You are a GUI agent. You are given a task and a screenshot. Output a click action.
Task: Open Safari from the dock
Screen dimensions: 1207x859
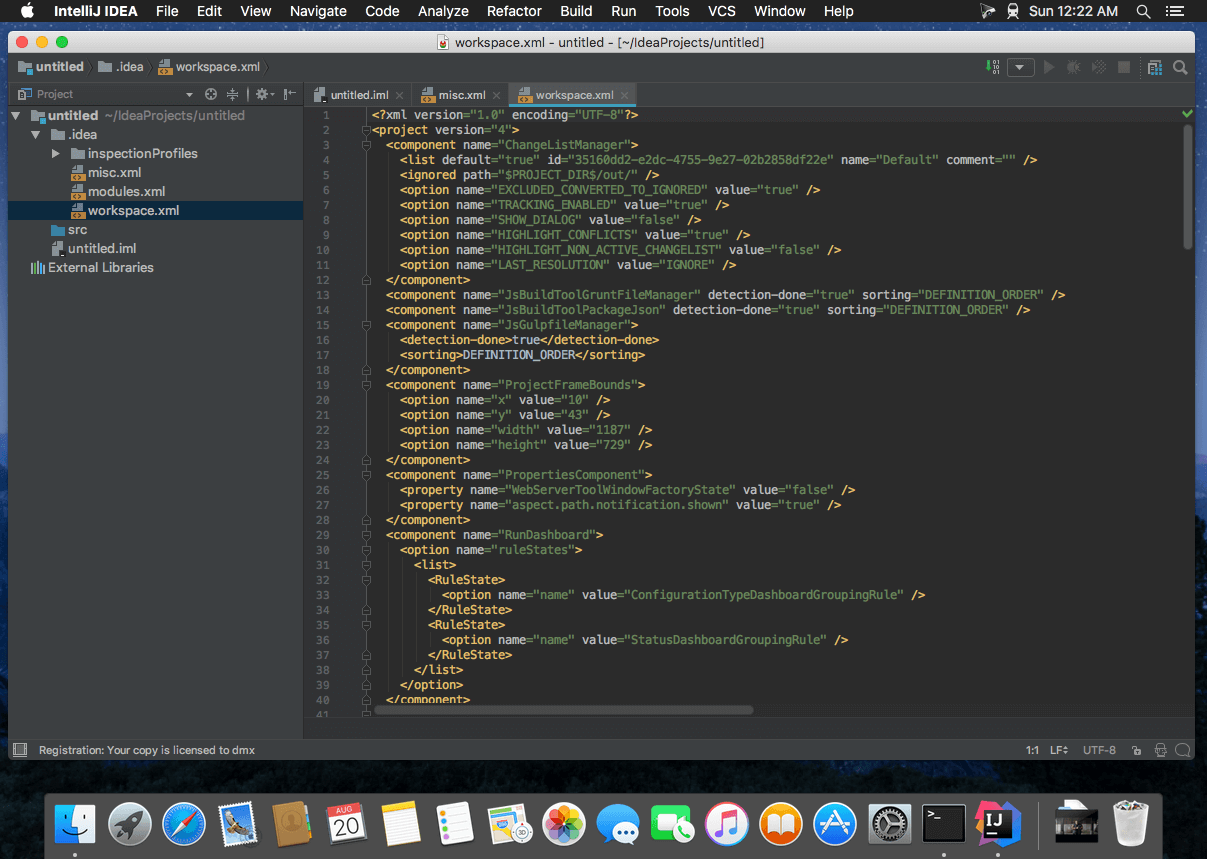click(183, 823)
